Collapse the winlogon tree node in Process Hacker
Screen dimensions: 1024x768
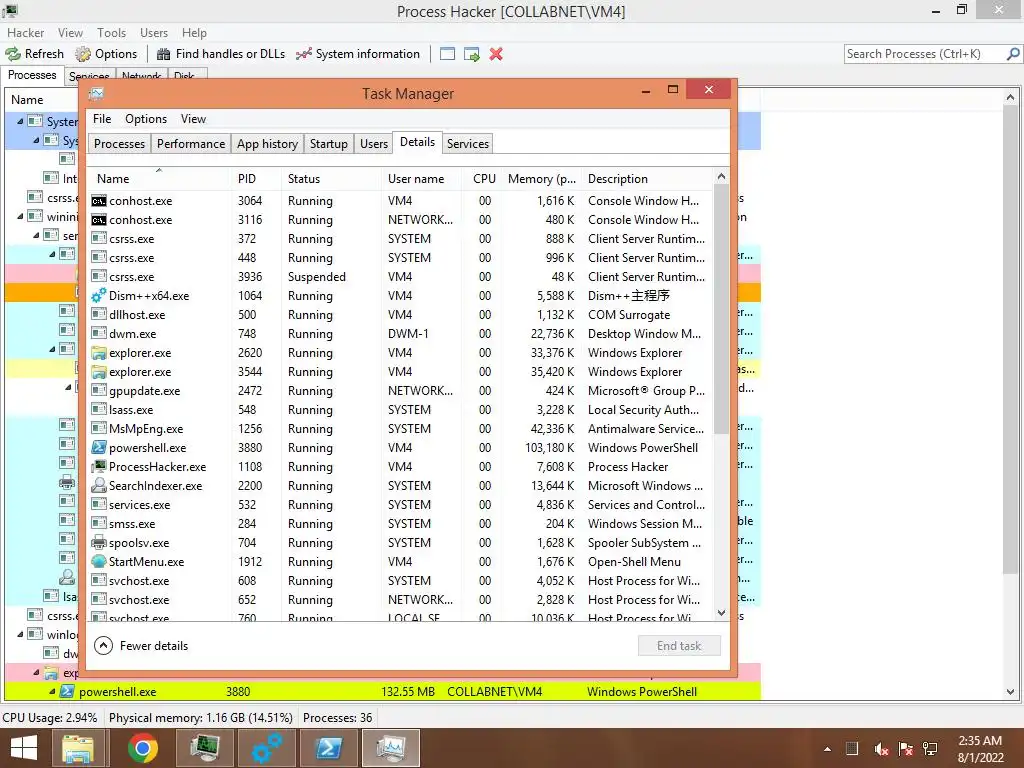pos(20,634)
